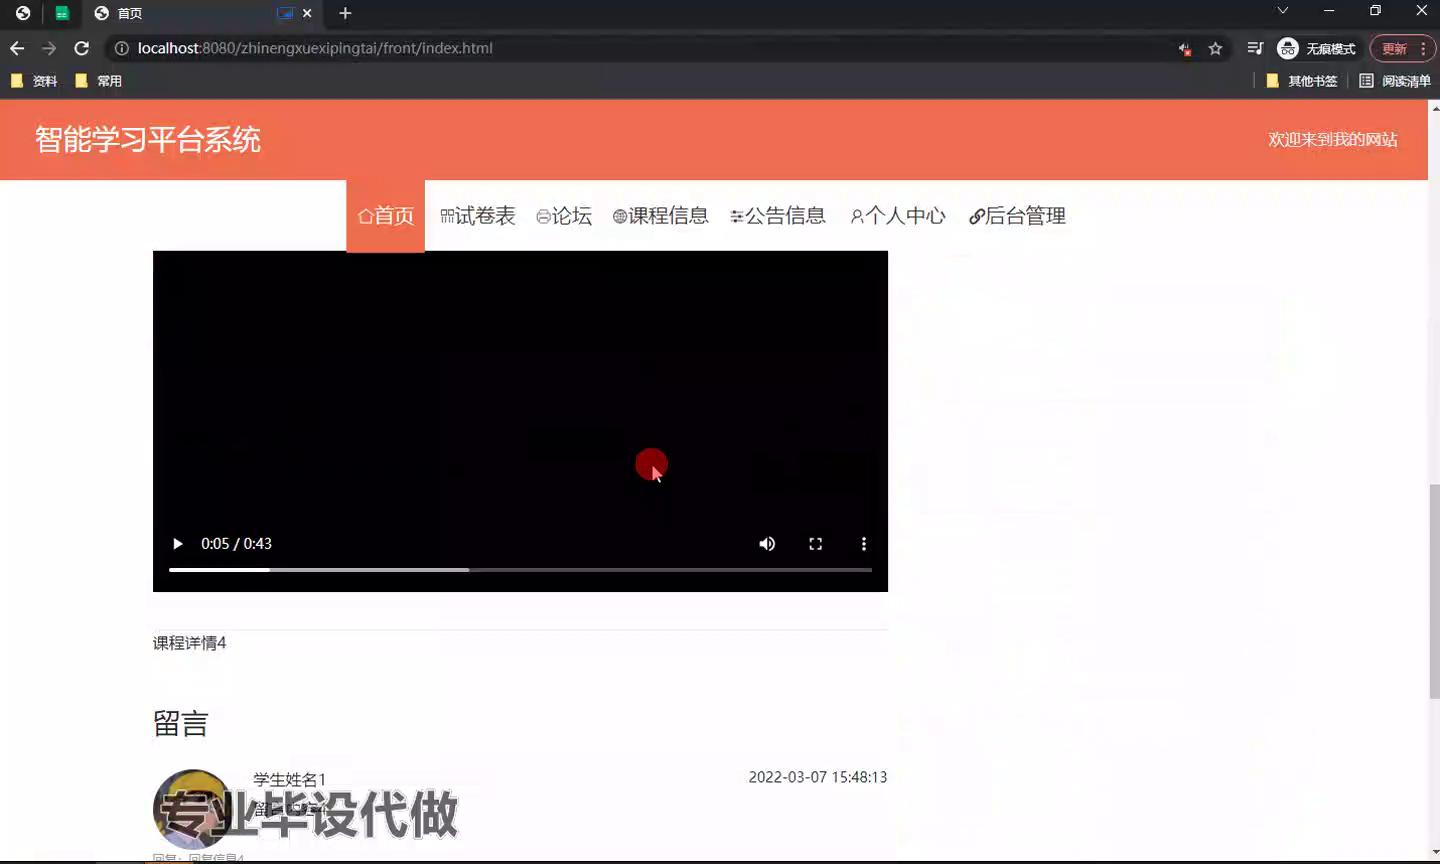Expand the tab search dropdown arrow
The height and width of the screenshot is (864, 1440).
point(1282,11)
